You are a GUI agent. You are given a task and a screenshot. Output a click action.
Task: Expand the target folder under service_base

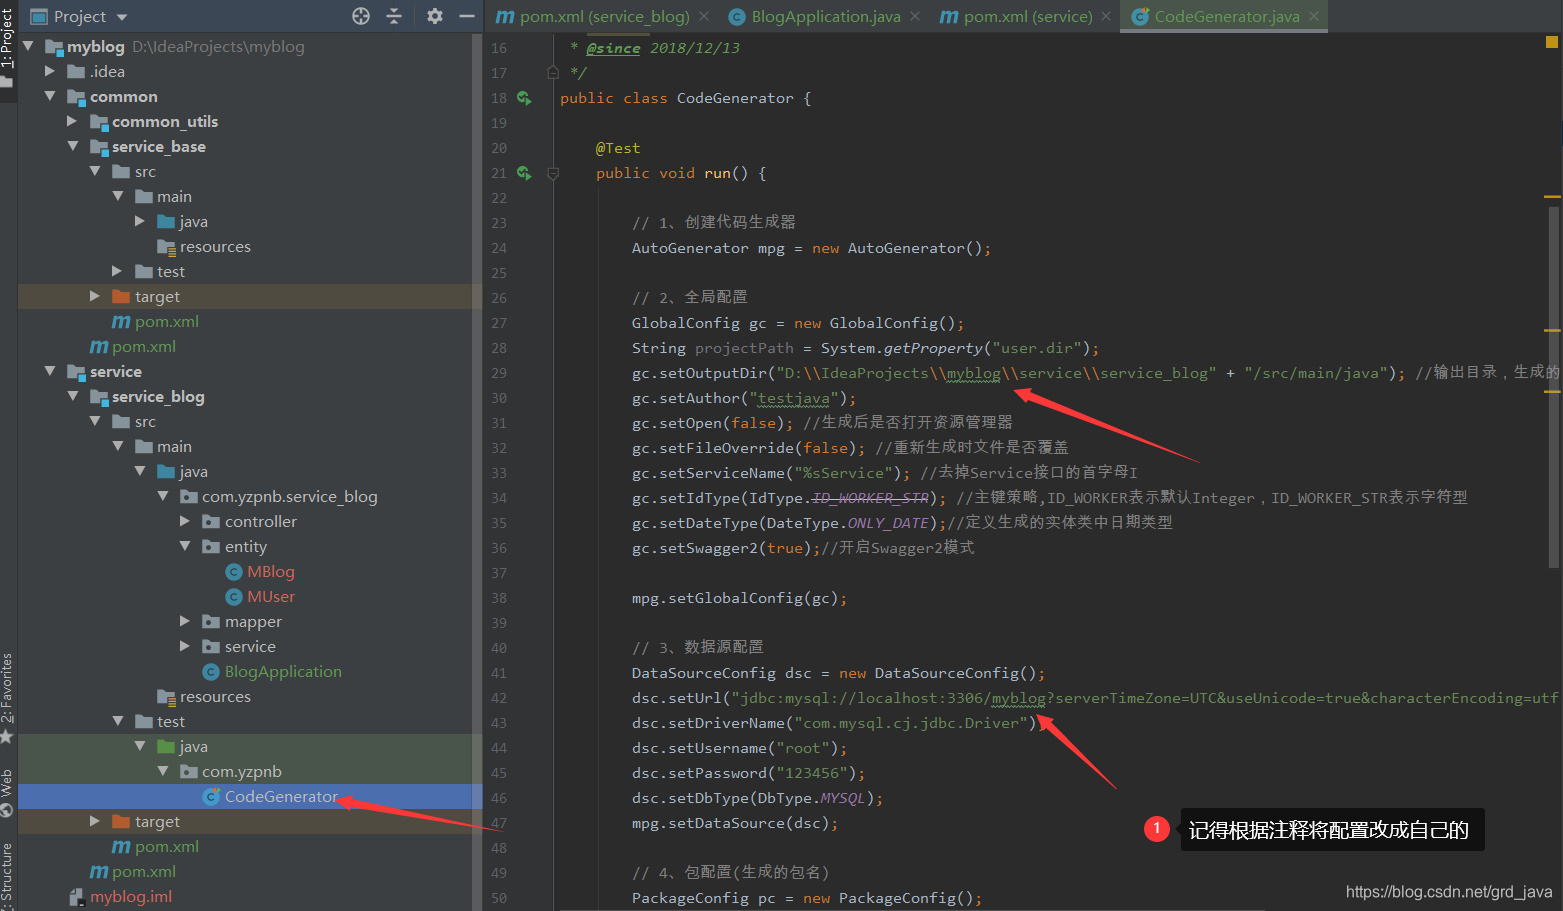coord(95,296)
